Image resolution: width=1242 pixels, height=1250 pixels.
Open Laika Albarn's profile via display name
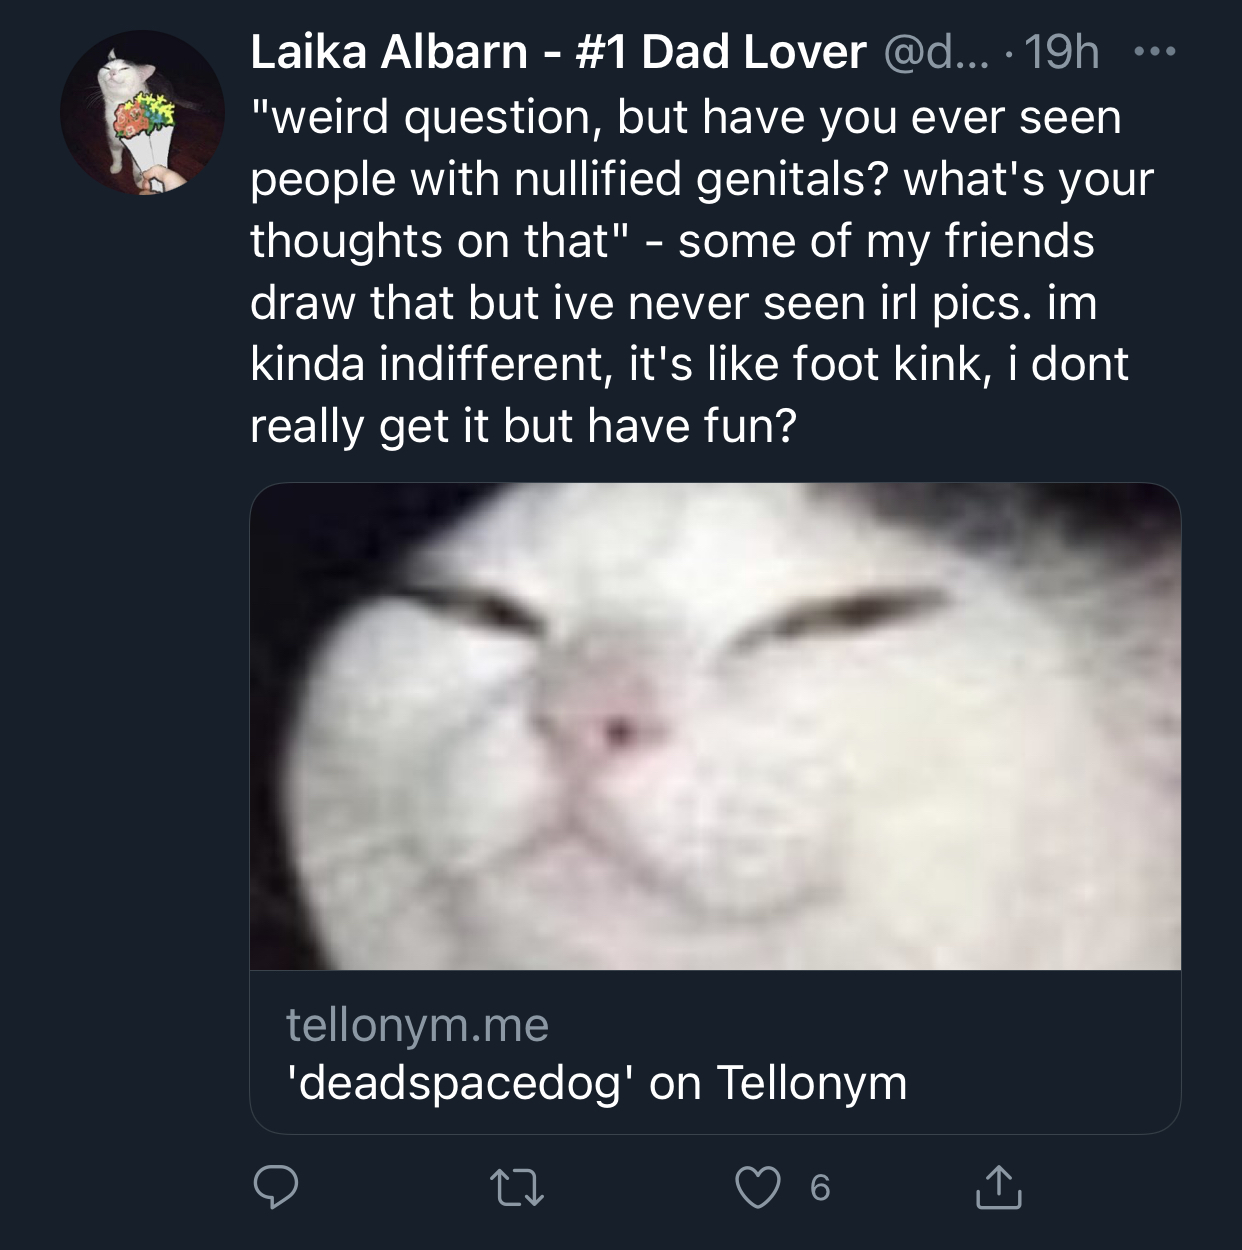388,52
